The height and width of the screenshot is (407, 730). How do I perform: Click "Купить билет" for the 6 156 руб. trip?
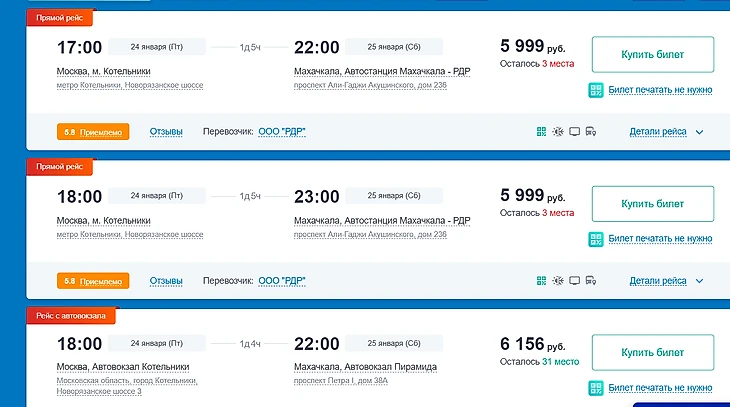coord(652,353)
